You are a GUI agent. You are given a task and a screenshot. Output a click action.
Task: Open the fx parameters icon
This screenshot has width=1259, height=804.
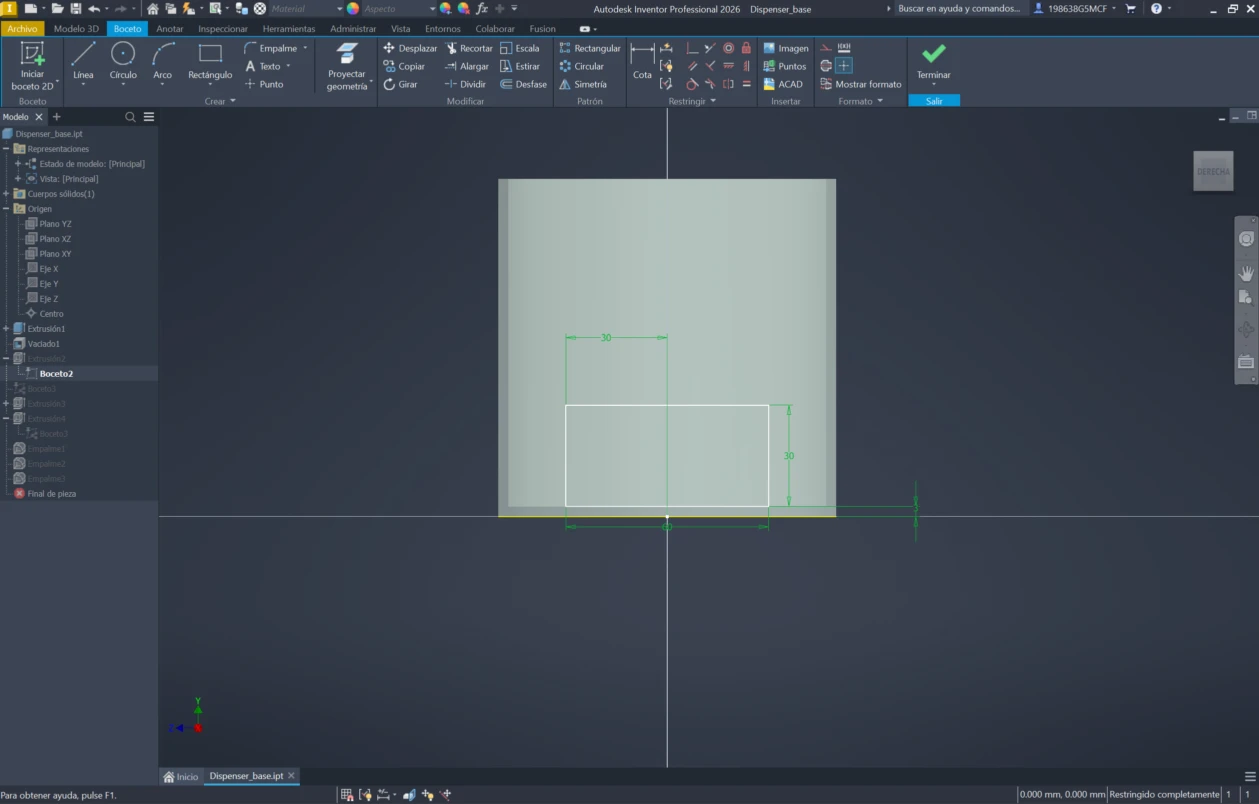(482, 8)
